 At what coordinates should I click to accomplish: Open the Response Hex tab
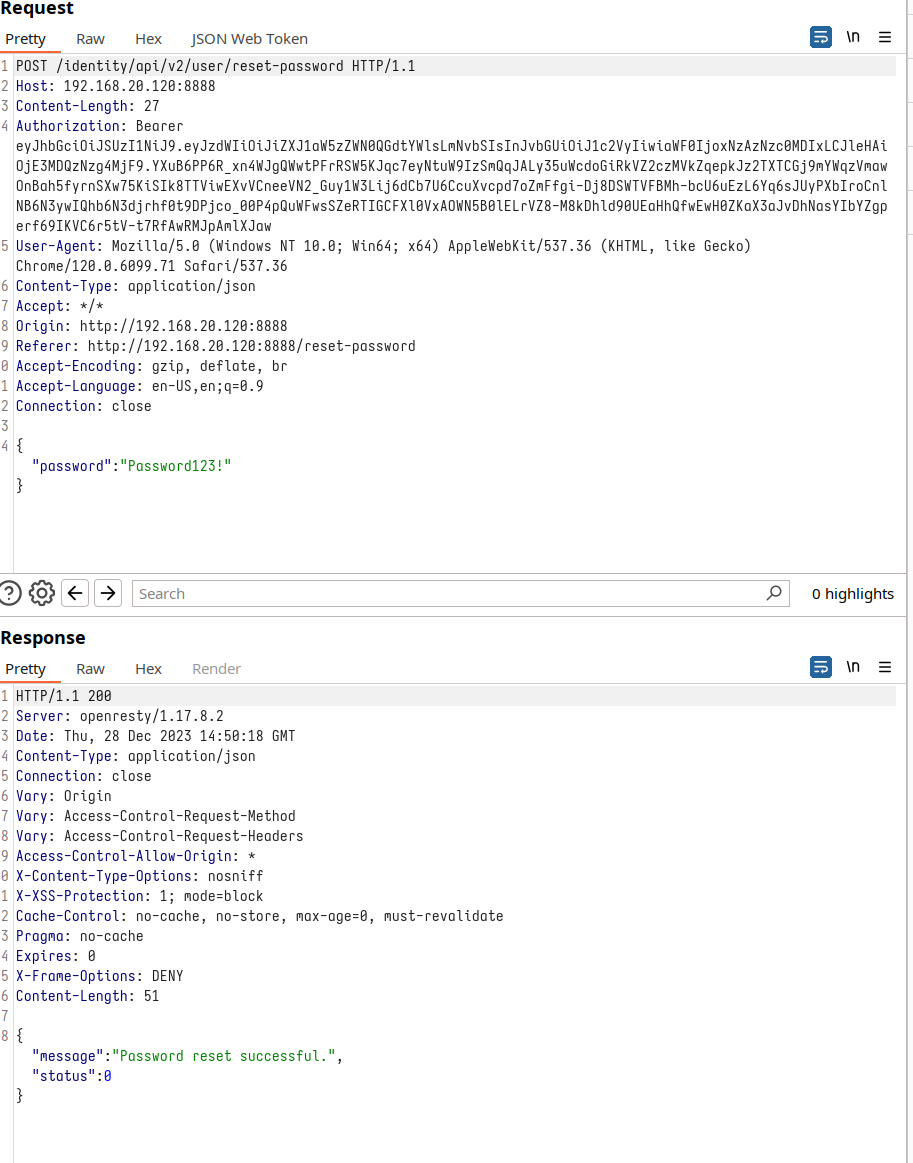tap(148, 669)
